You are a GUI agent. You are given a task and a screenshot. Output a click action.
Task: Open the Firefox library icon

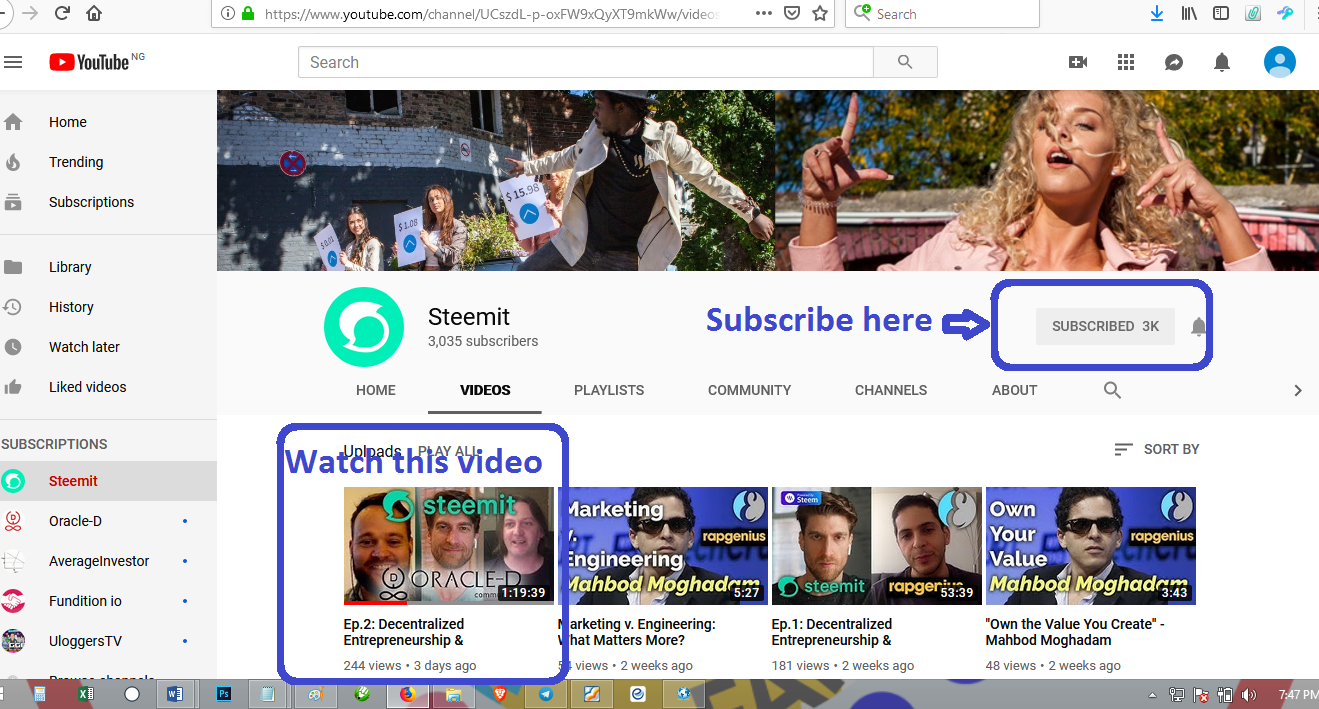tap(1190, 14)
